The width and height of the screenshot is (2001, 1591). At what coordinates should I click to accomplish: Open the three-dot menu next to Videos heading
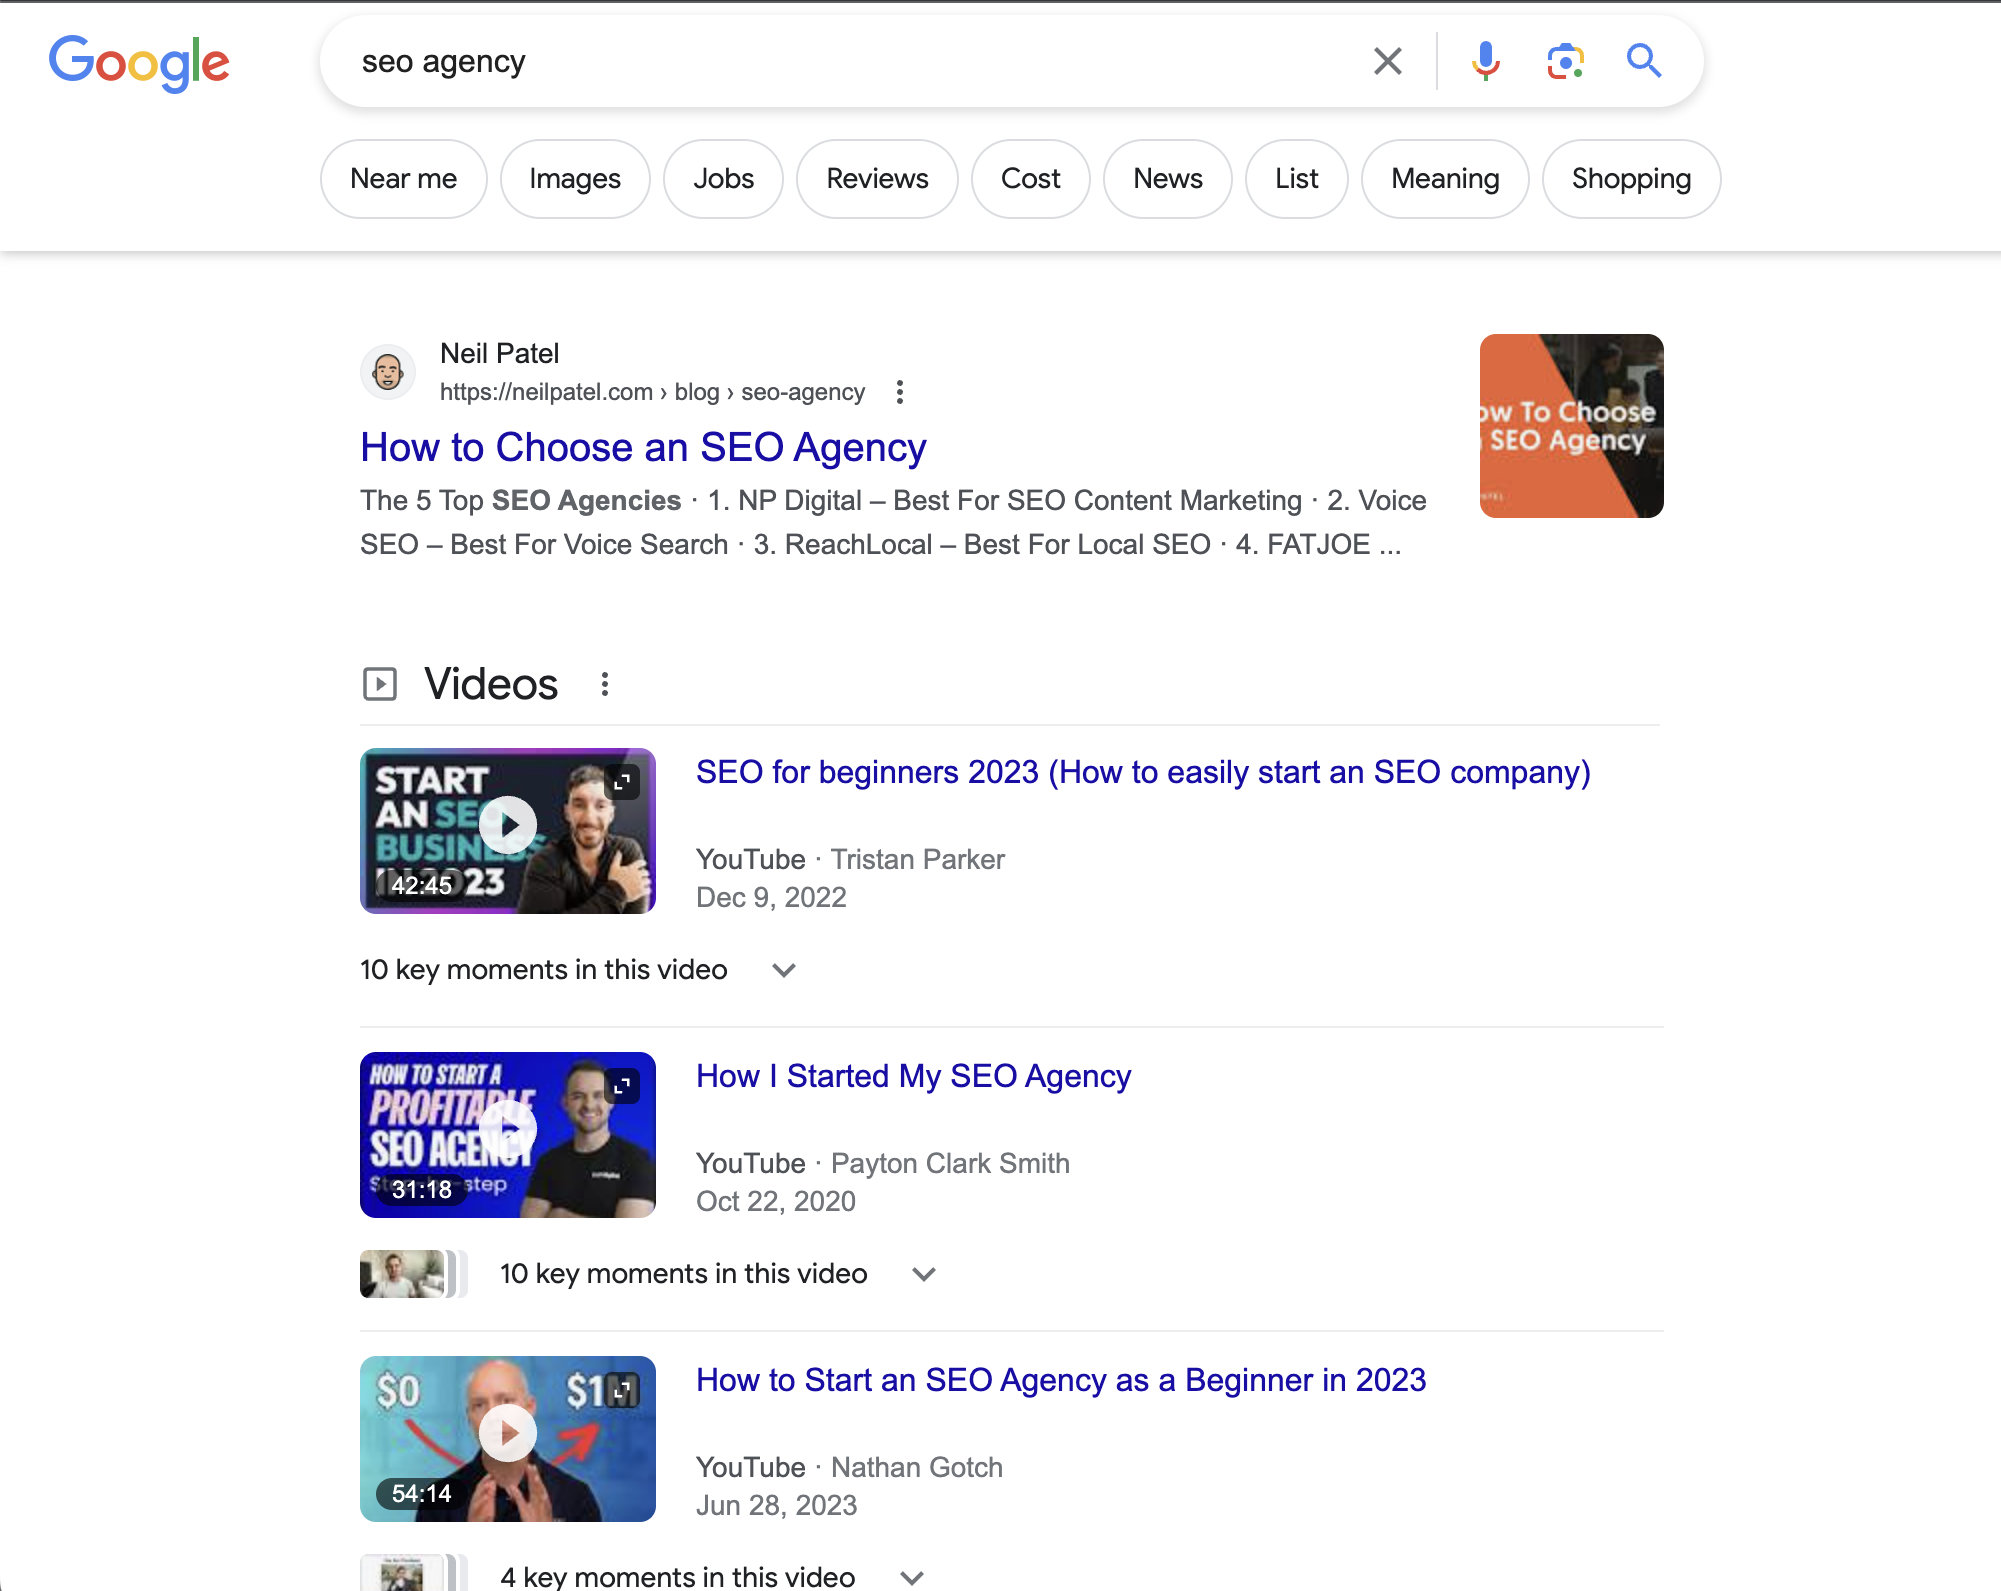click(605, 684)
